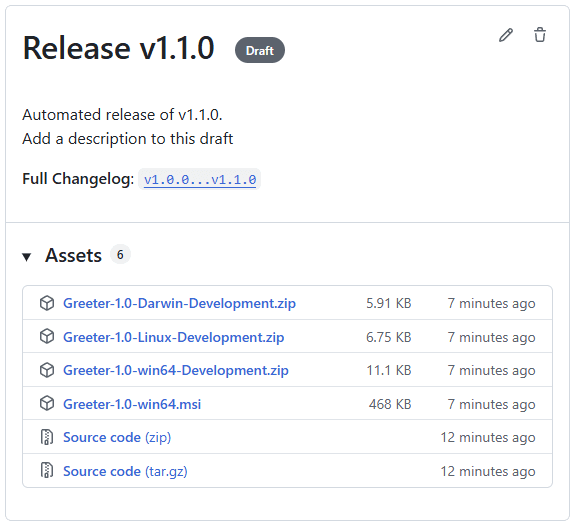Click zip file icon beside Source code (zip)
This screenshot has width=572, height=525.
(46, 437)
